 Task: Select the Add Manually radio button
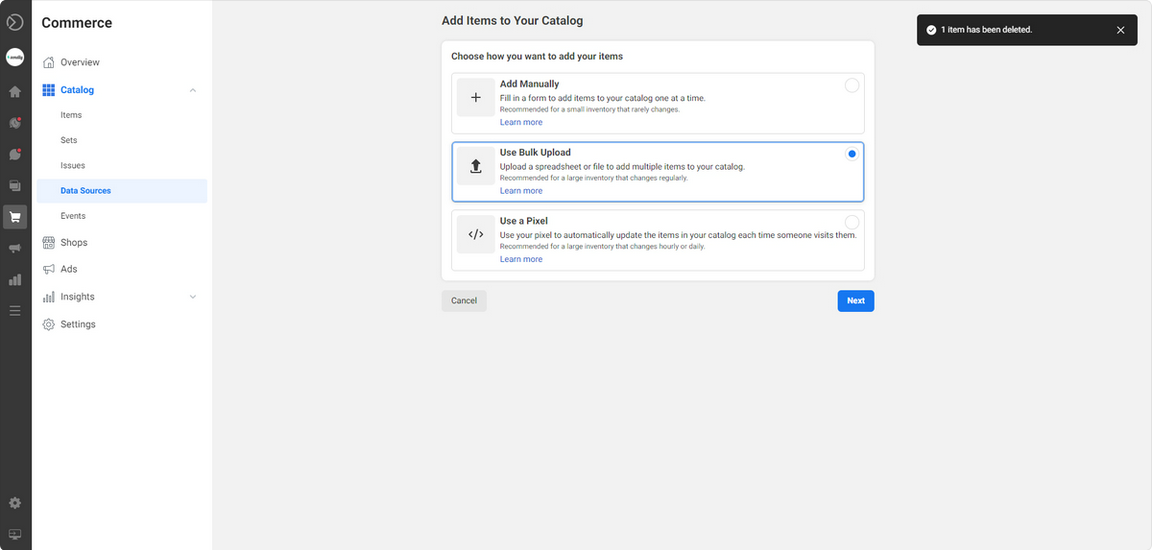(x=852, y=86)
